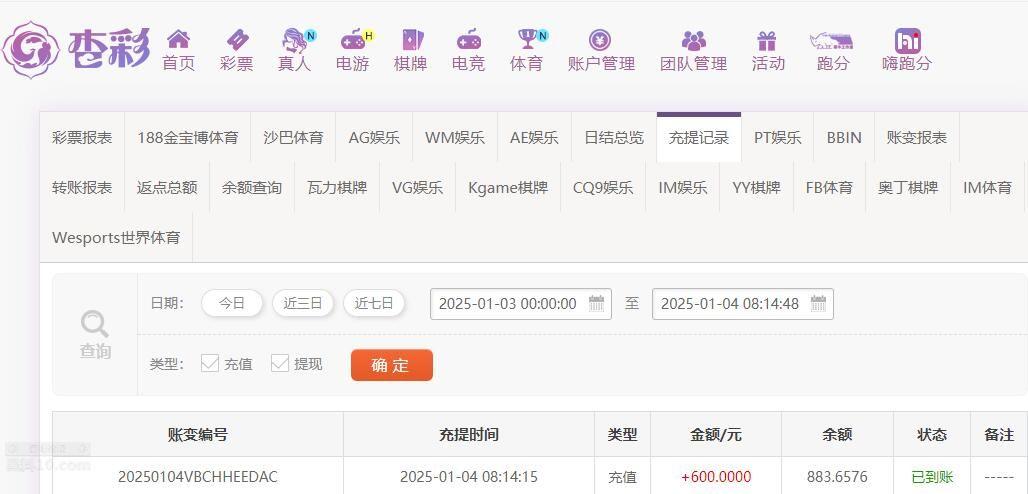Open the 活动 gift box icon

[x=766, y=41]
